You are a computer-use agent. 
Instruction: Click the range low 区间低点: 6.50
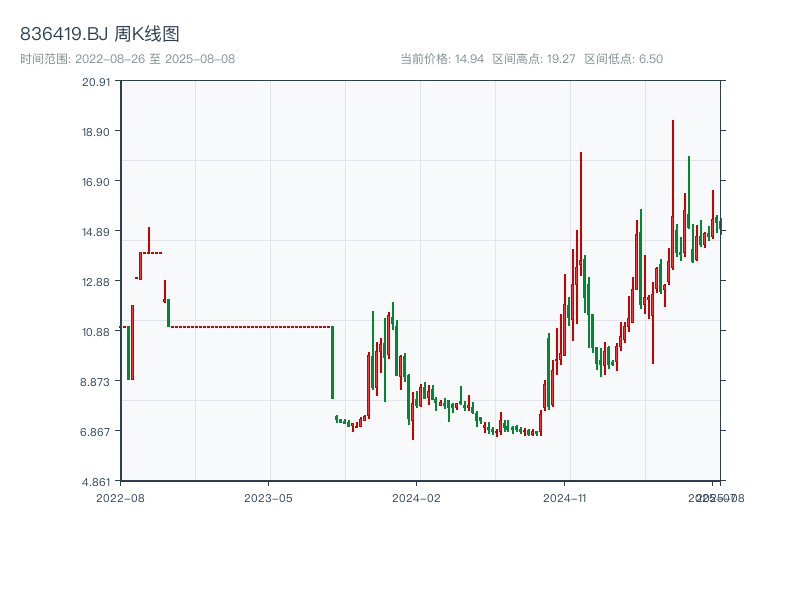pos(623,59)
